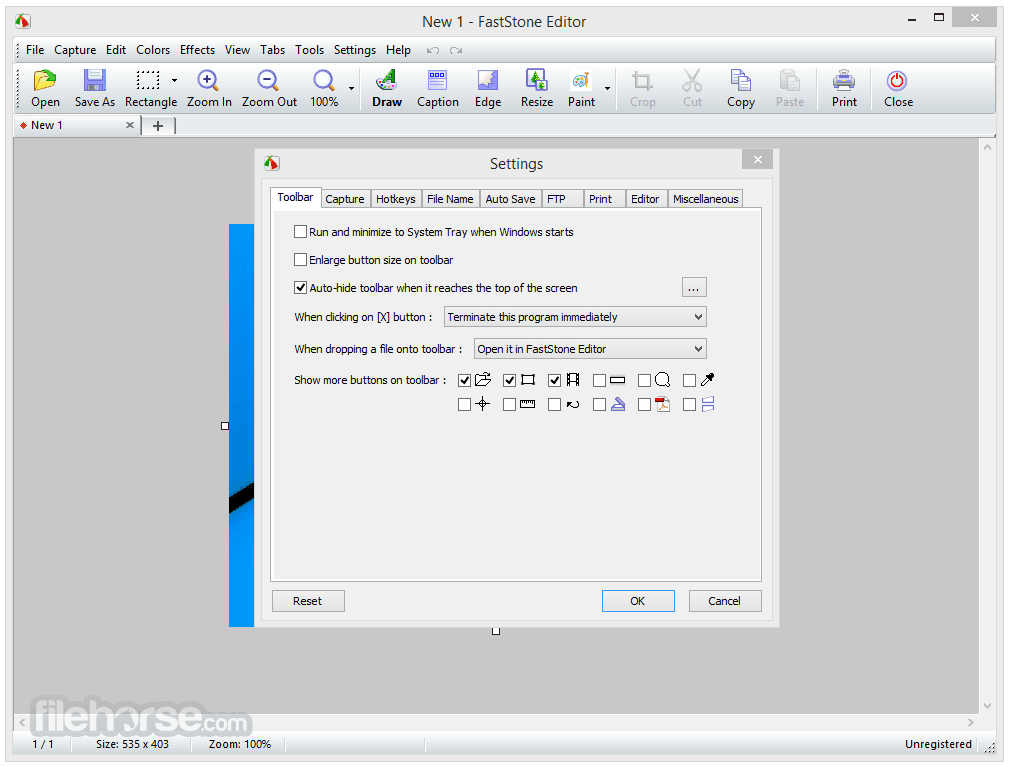Image resolution: width=1009 pixels, height=767 pixels.
Task: Click the scanner icon in Settings
Action: (618, 405)
